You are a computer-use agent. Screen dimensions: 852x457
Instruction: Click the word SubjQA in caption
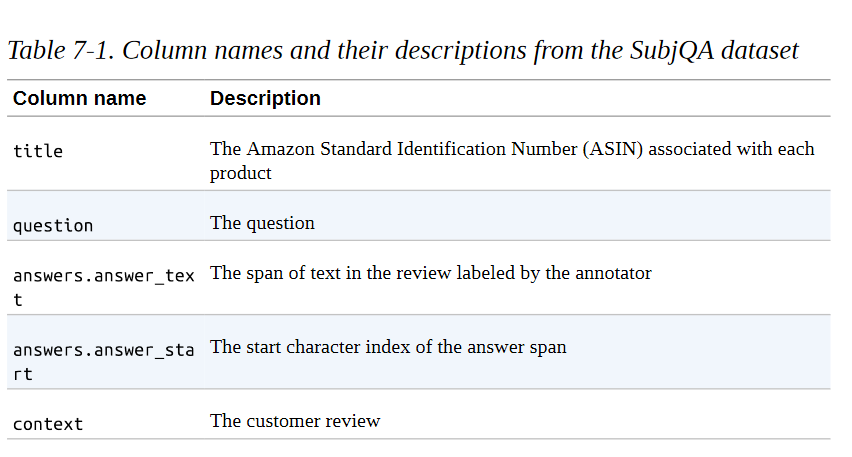coord(672,51)
